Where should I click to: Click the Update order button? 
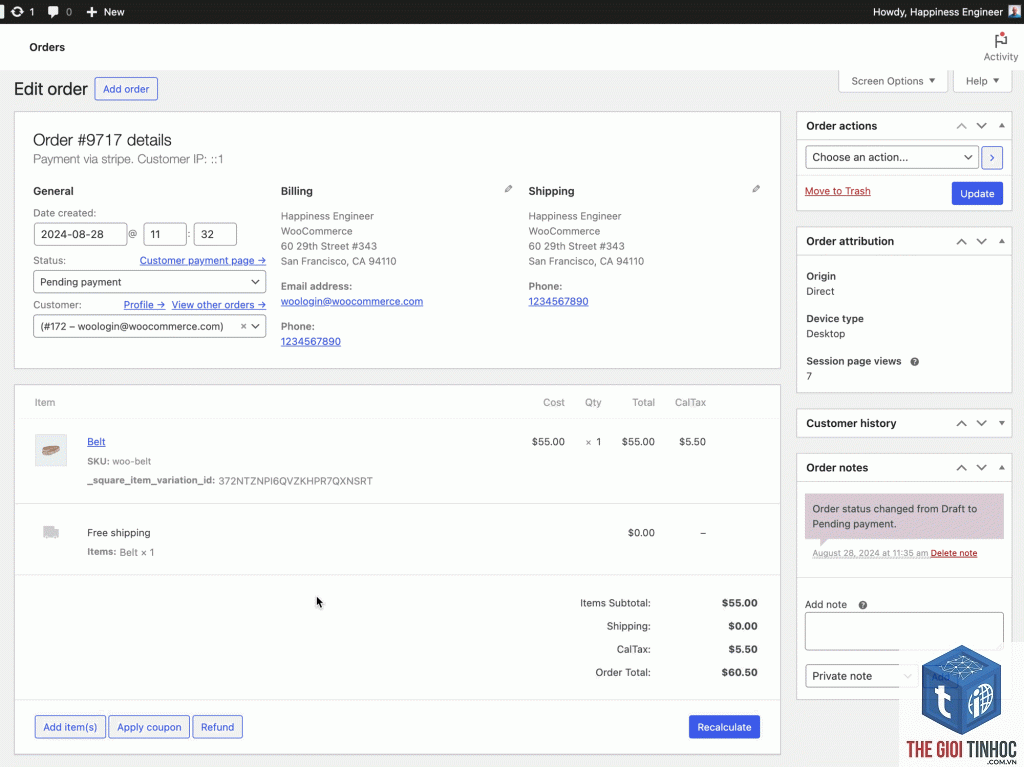[977, 193]
